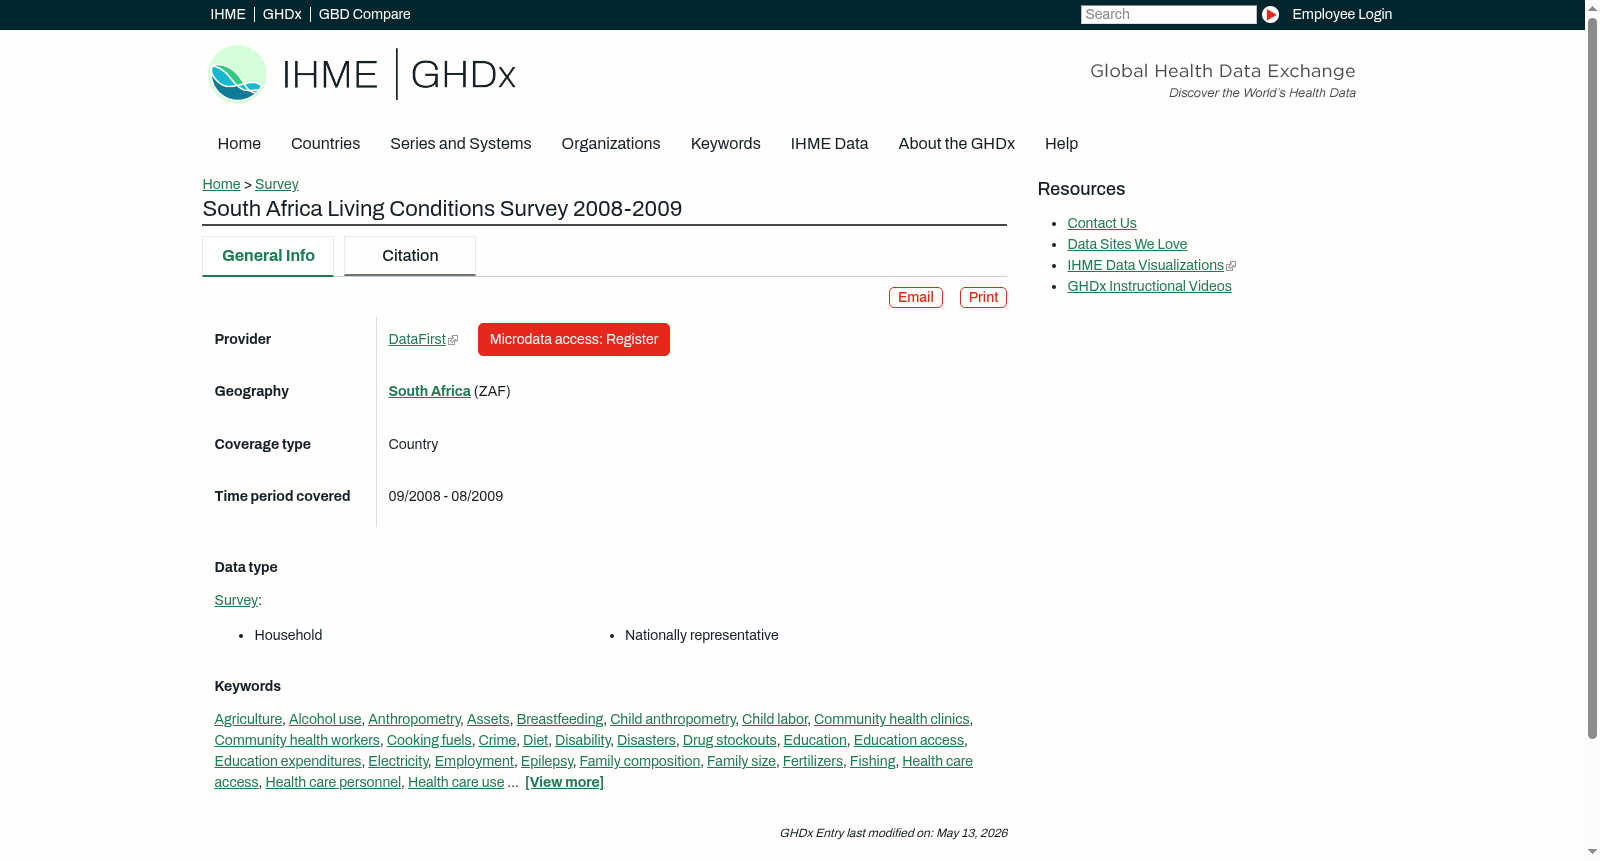The width and height of the screenshot is (1600, 861).
Task: Select the General Info tab
Action: (x=268, y=256)
